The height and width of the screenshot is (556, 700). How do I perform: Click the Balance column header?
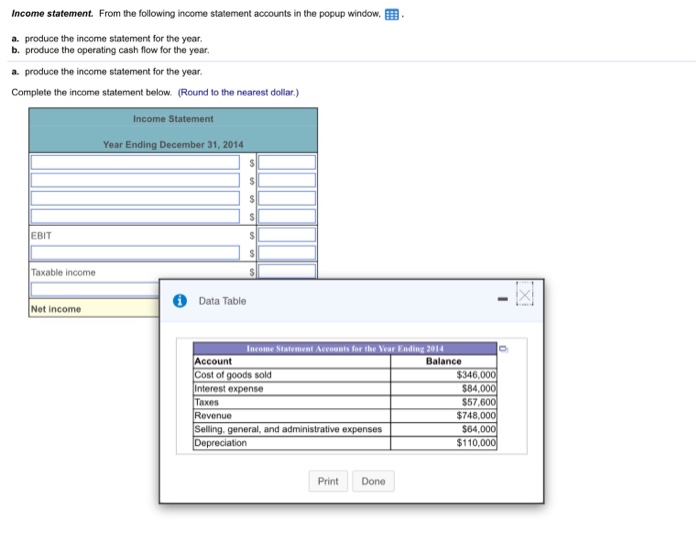444,361
